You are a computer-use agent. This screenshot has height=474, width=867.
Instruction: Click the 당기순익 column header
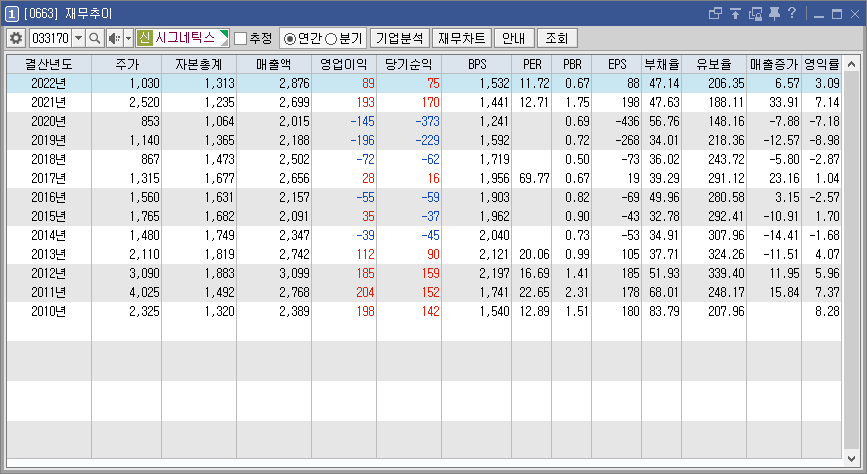(x=409, y=64)
